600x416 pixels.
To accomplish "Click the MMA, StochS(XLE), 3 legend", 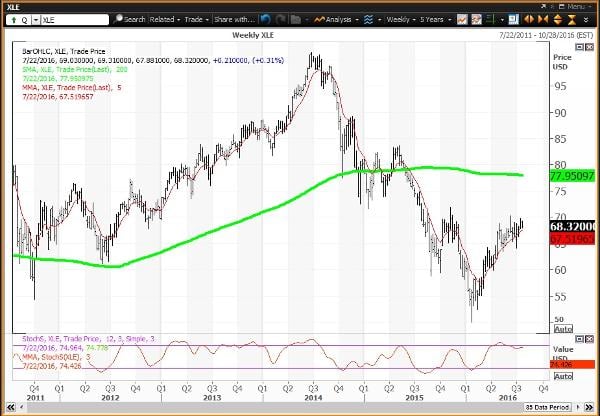I will tap(57, 357).
